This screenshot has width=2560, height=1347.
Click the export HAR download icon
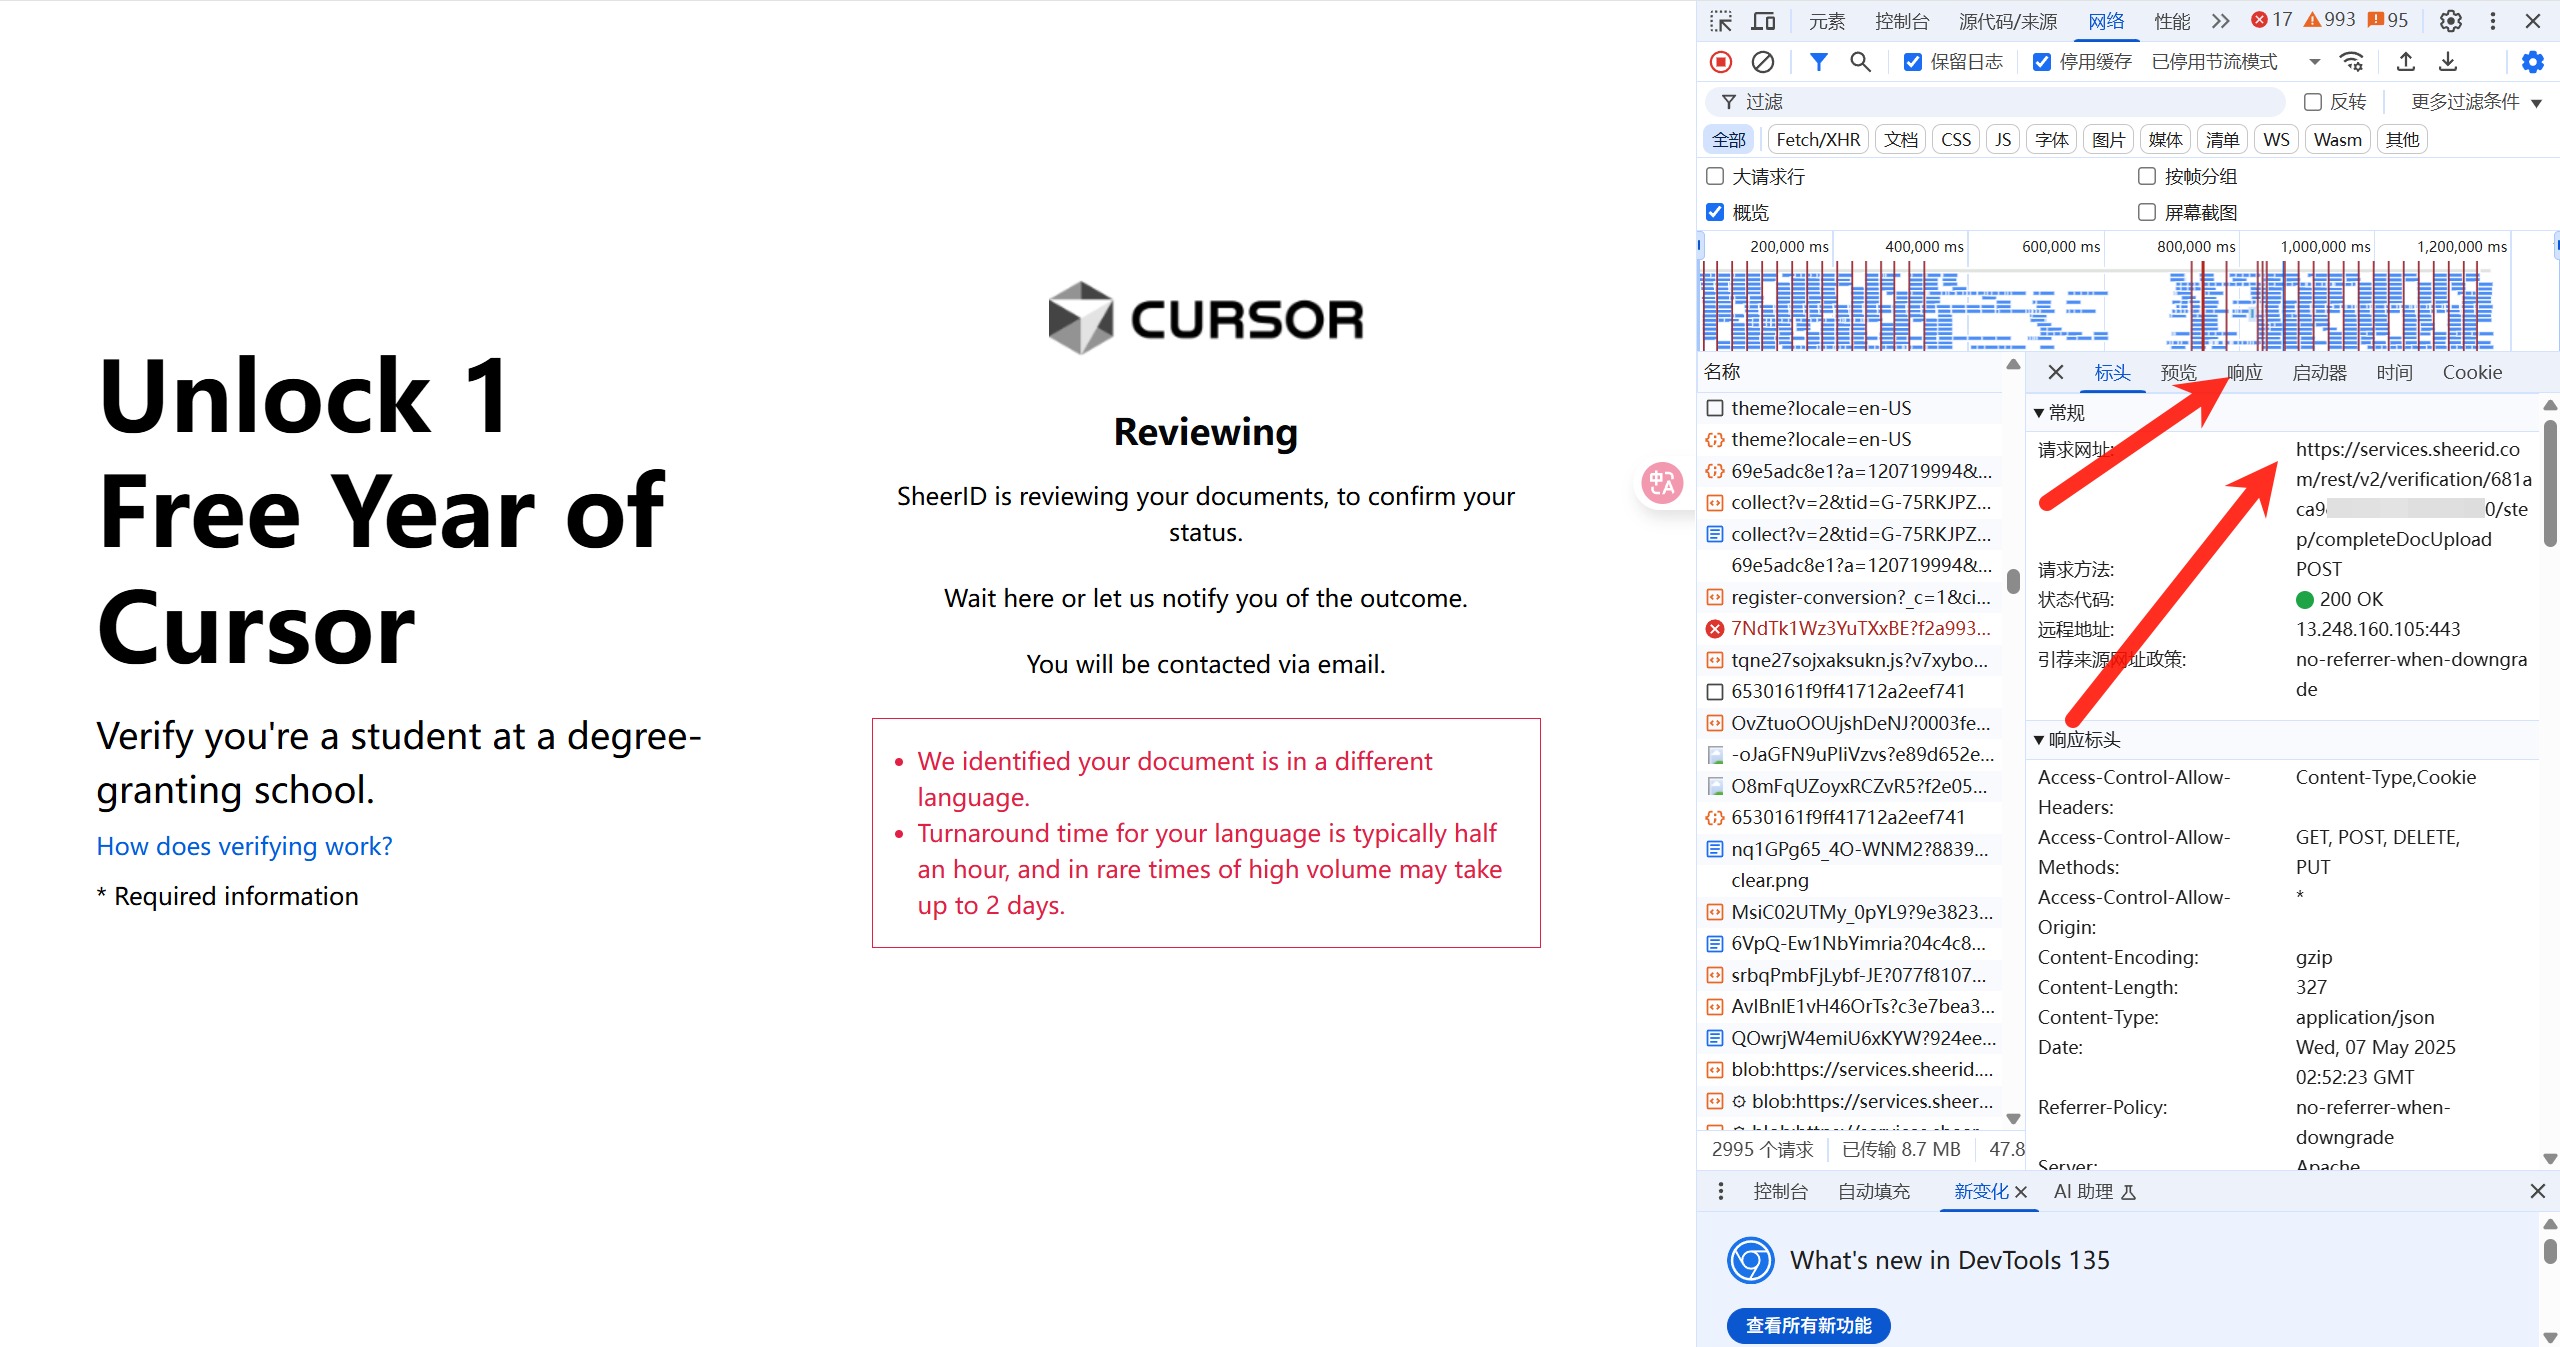(x=2447, y=62)
